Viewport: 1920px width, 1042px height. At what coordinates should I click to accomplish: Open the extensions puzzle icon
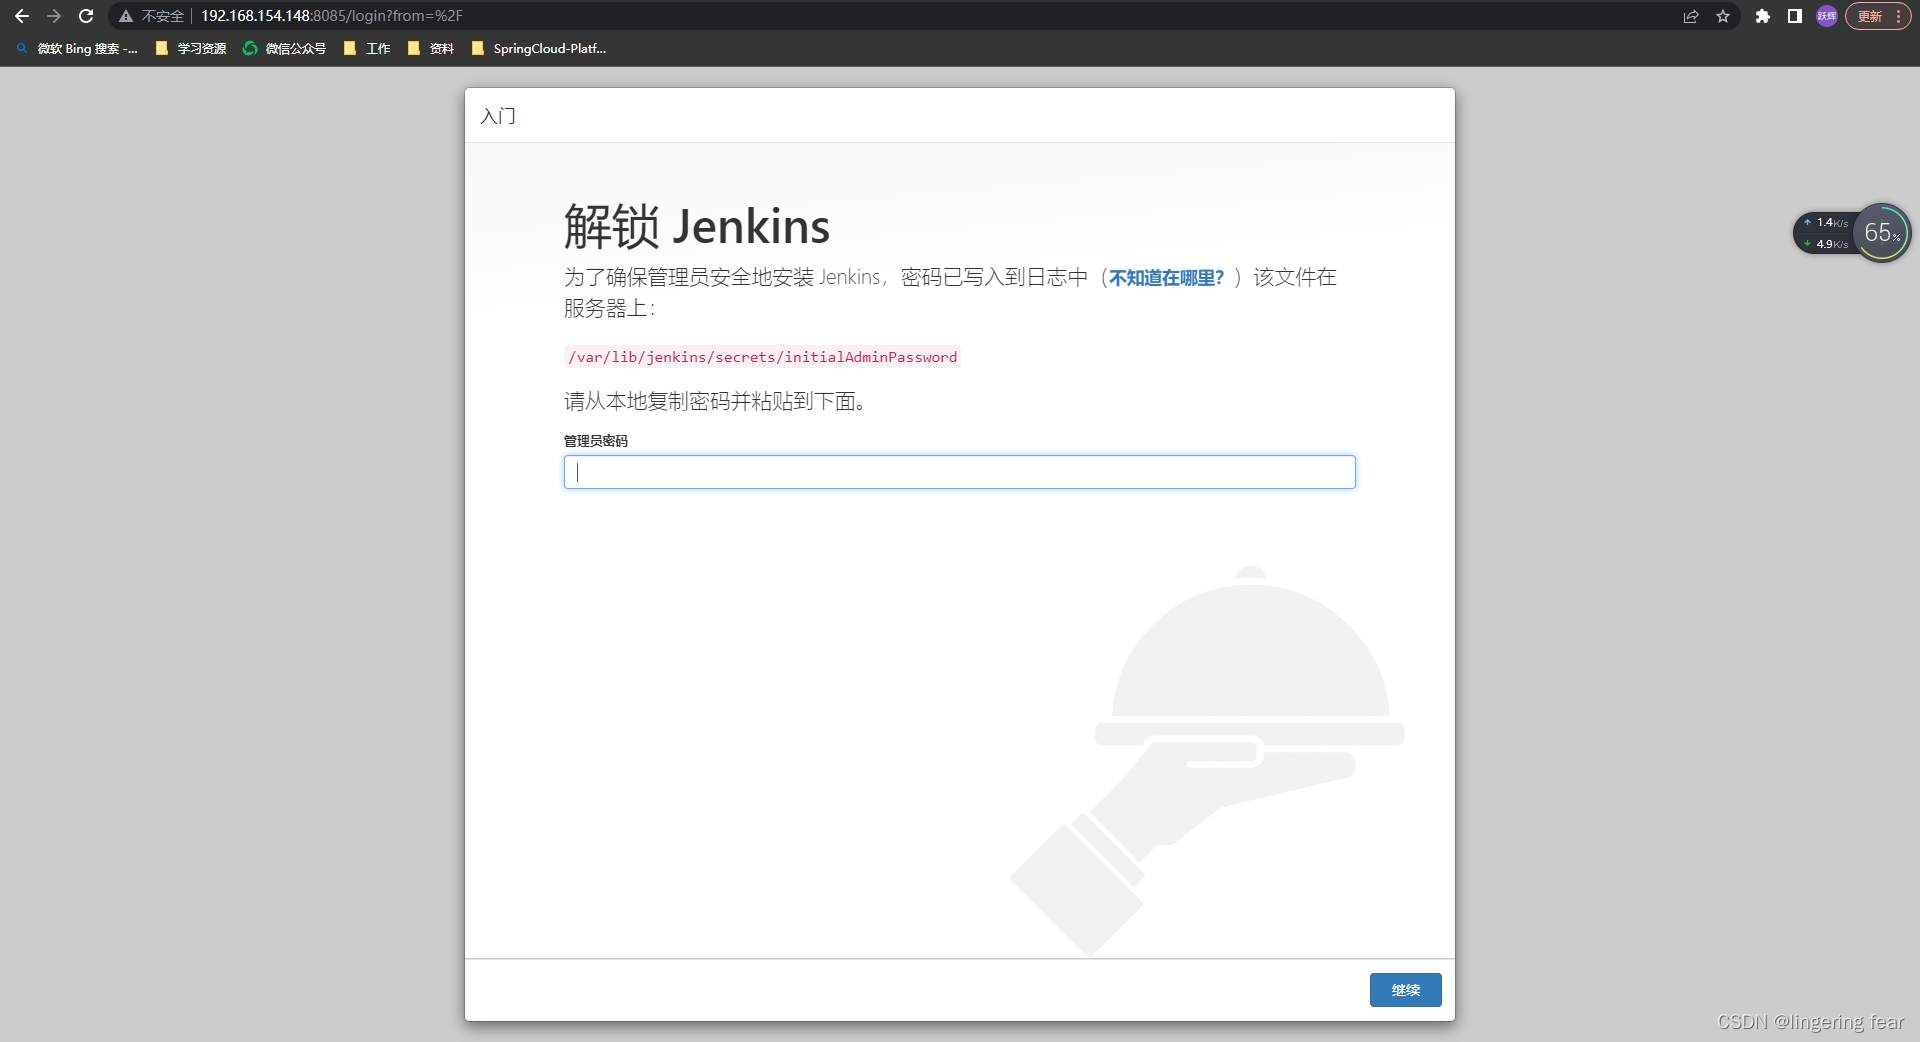(x=1763, y=16)
